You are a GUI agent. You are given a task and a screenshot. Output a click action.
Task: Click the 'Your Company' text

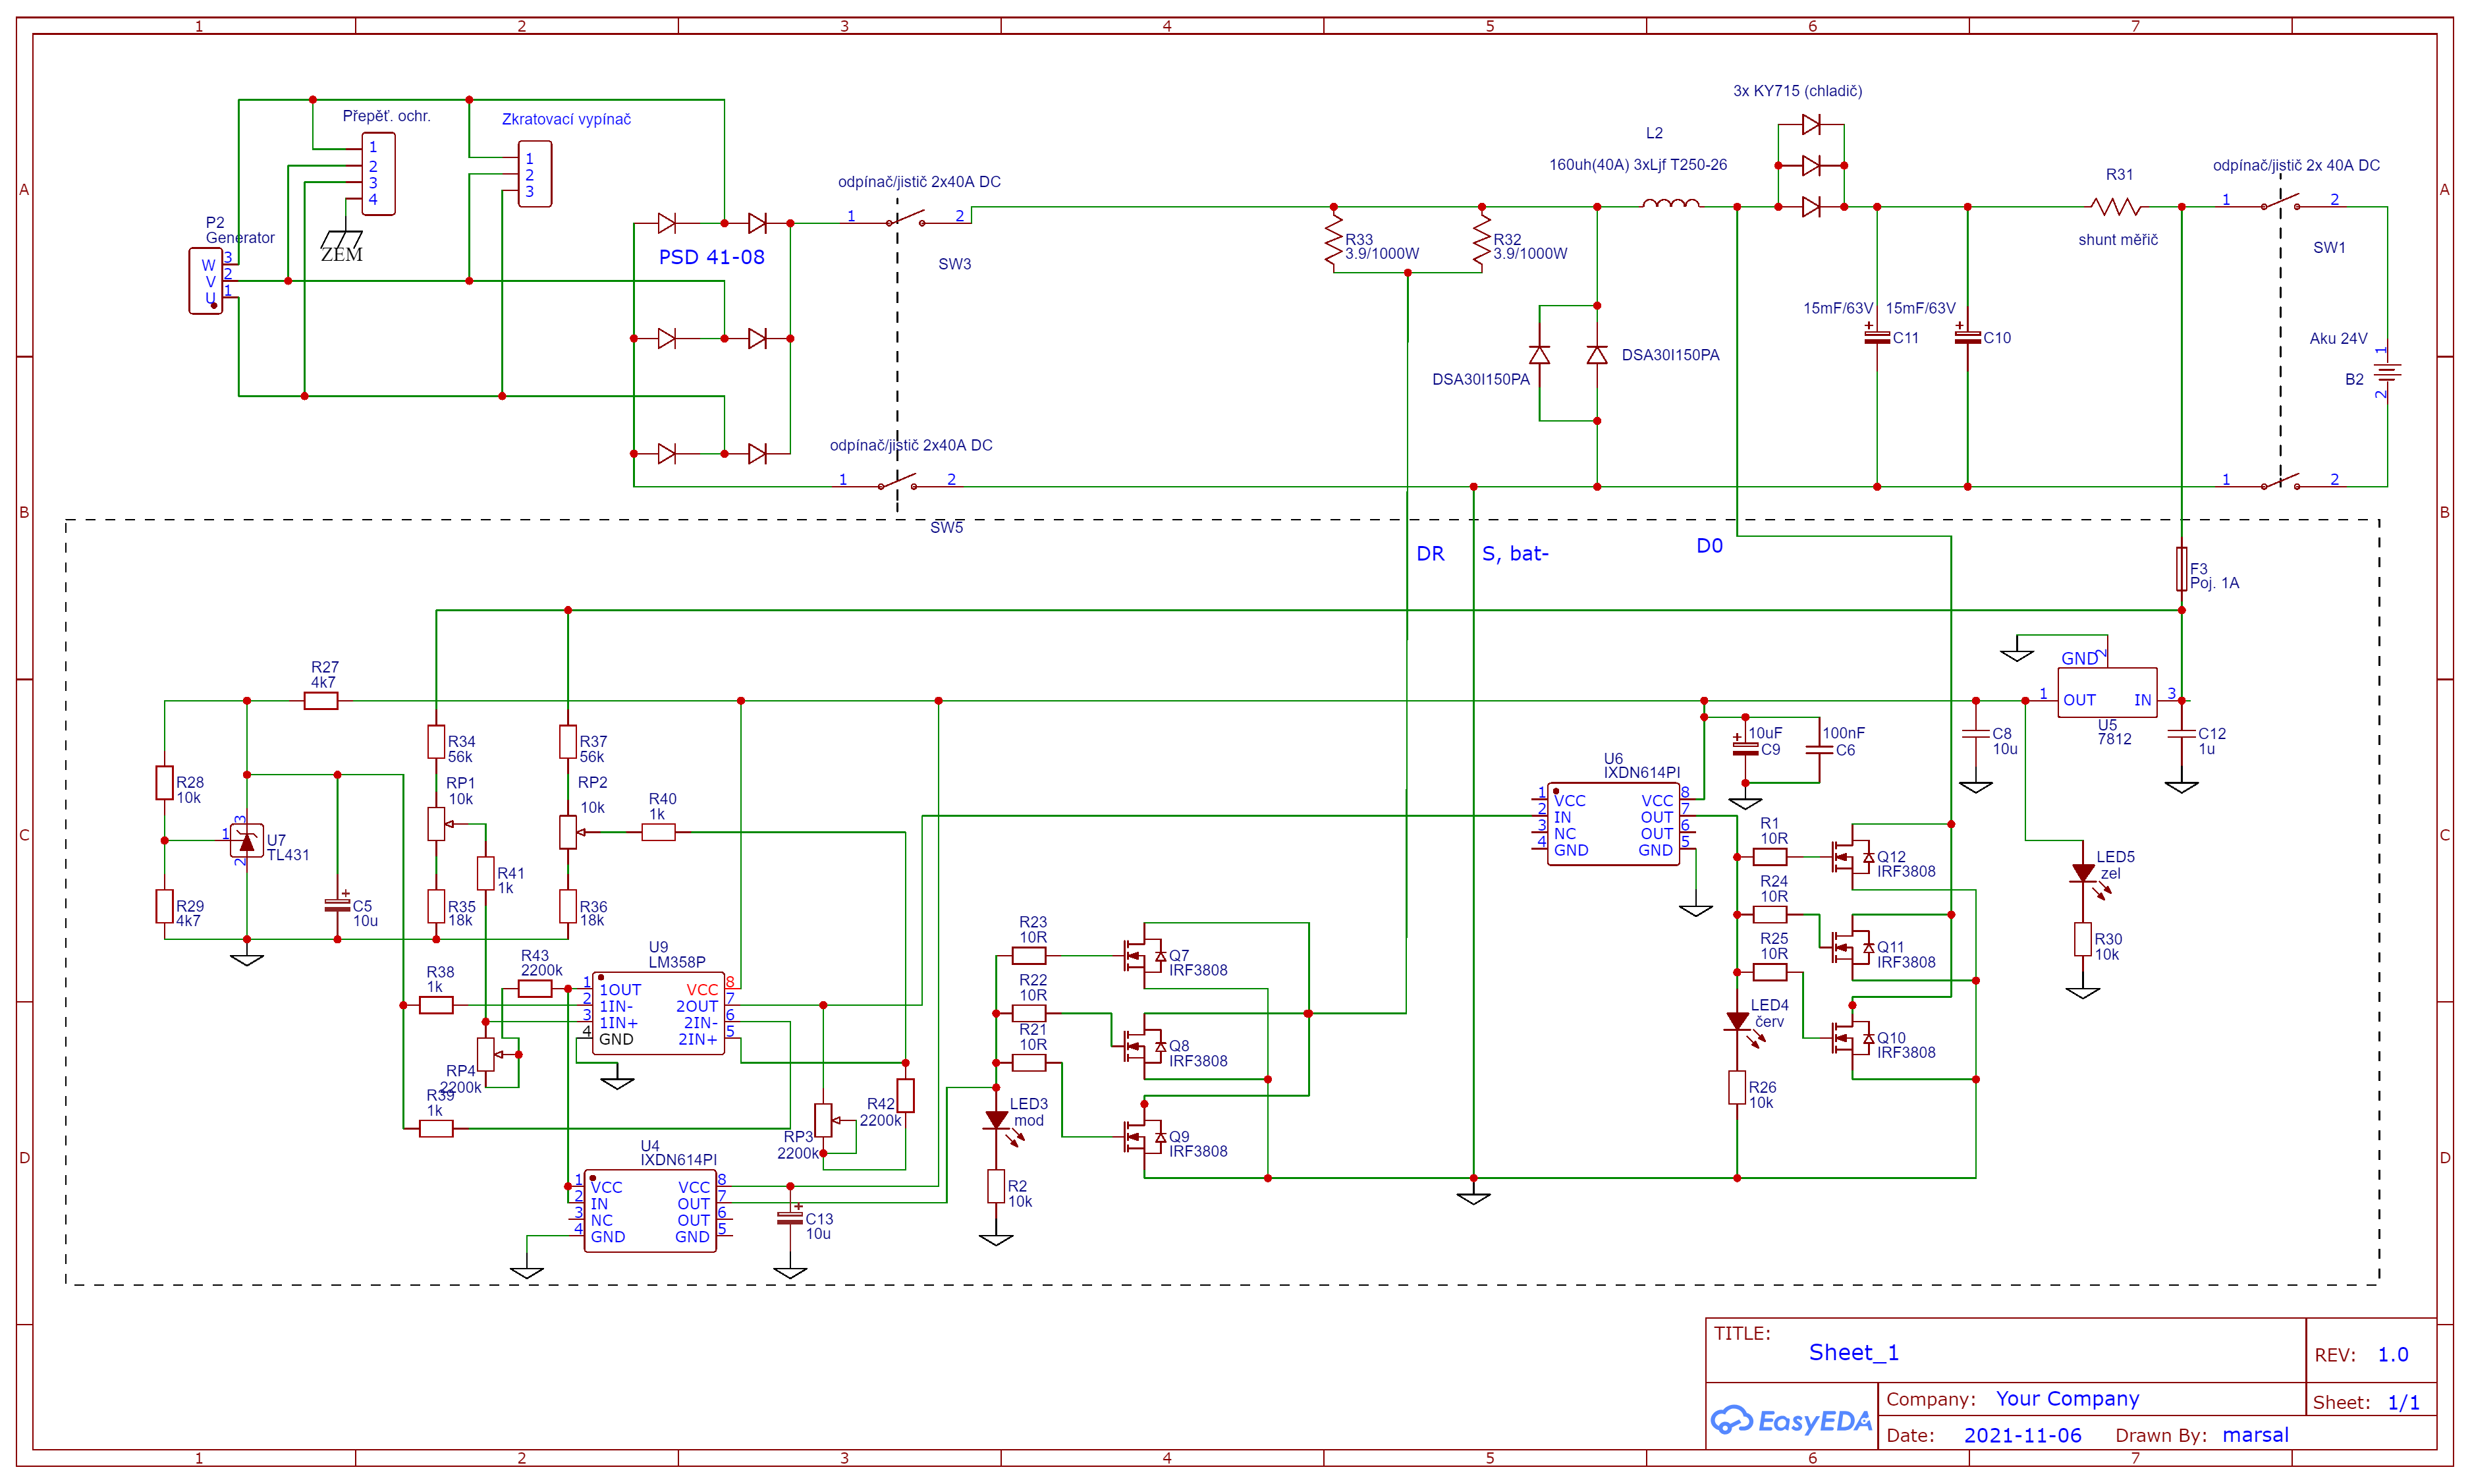pos(2068,1399)
